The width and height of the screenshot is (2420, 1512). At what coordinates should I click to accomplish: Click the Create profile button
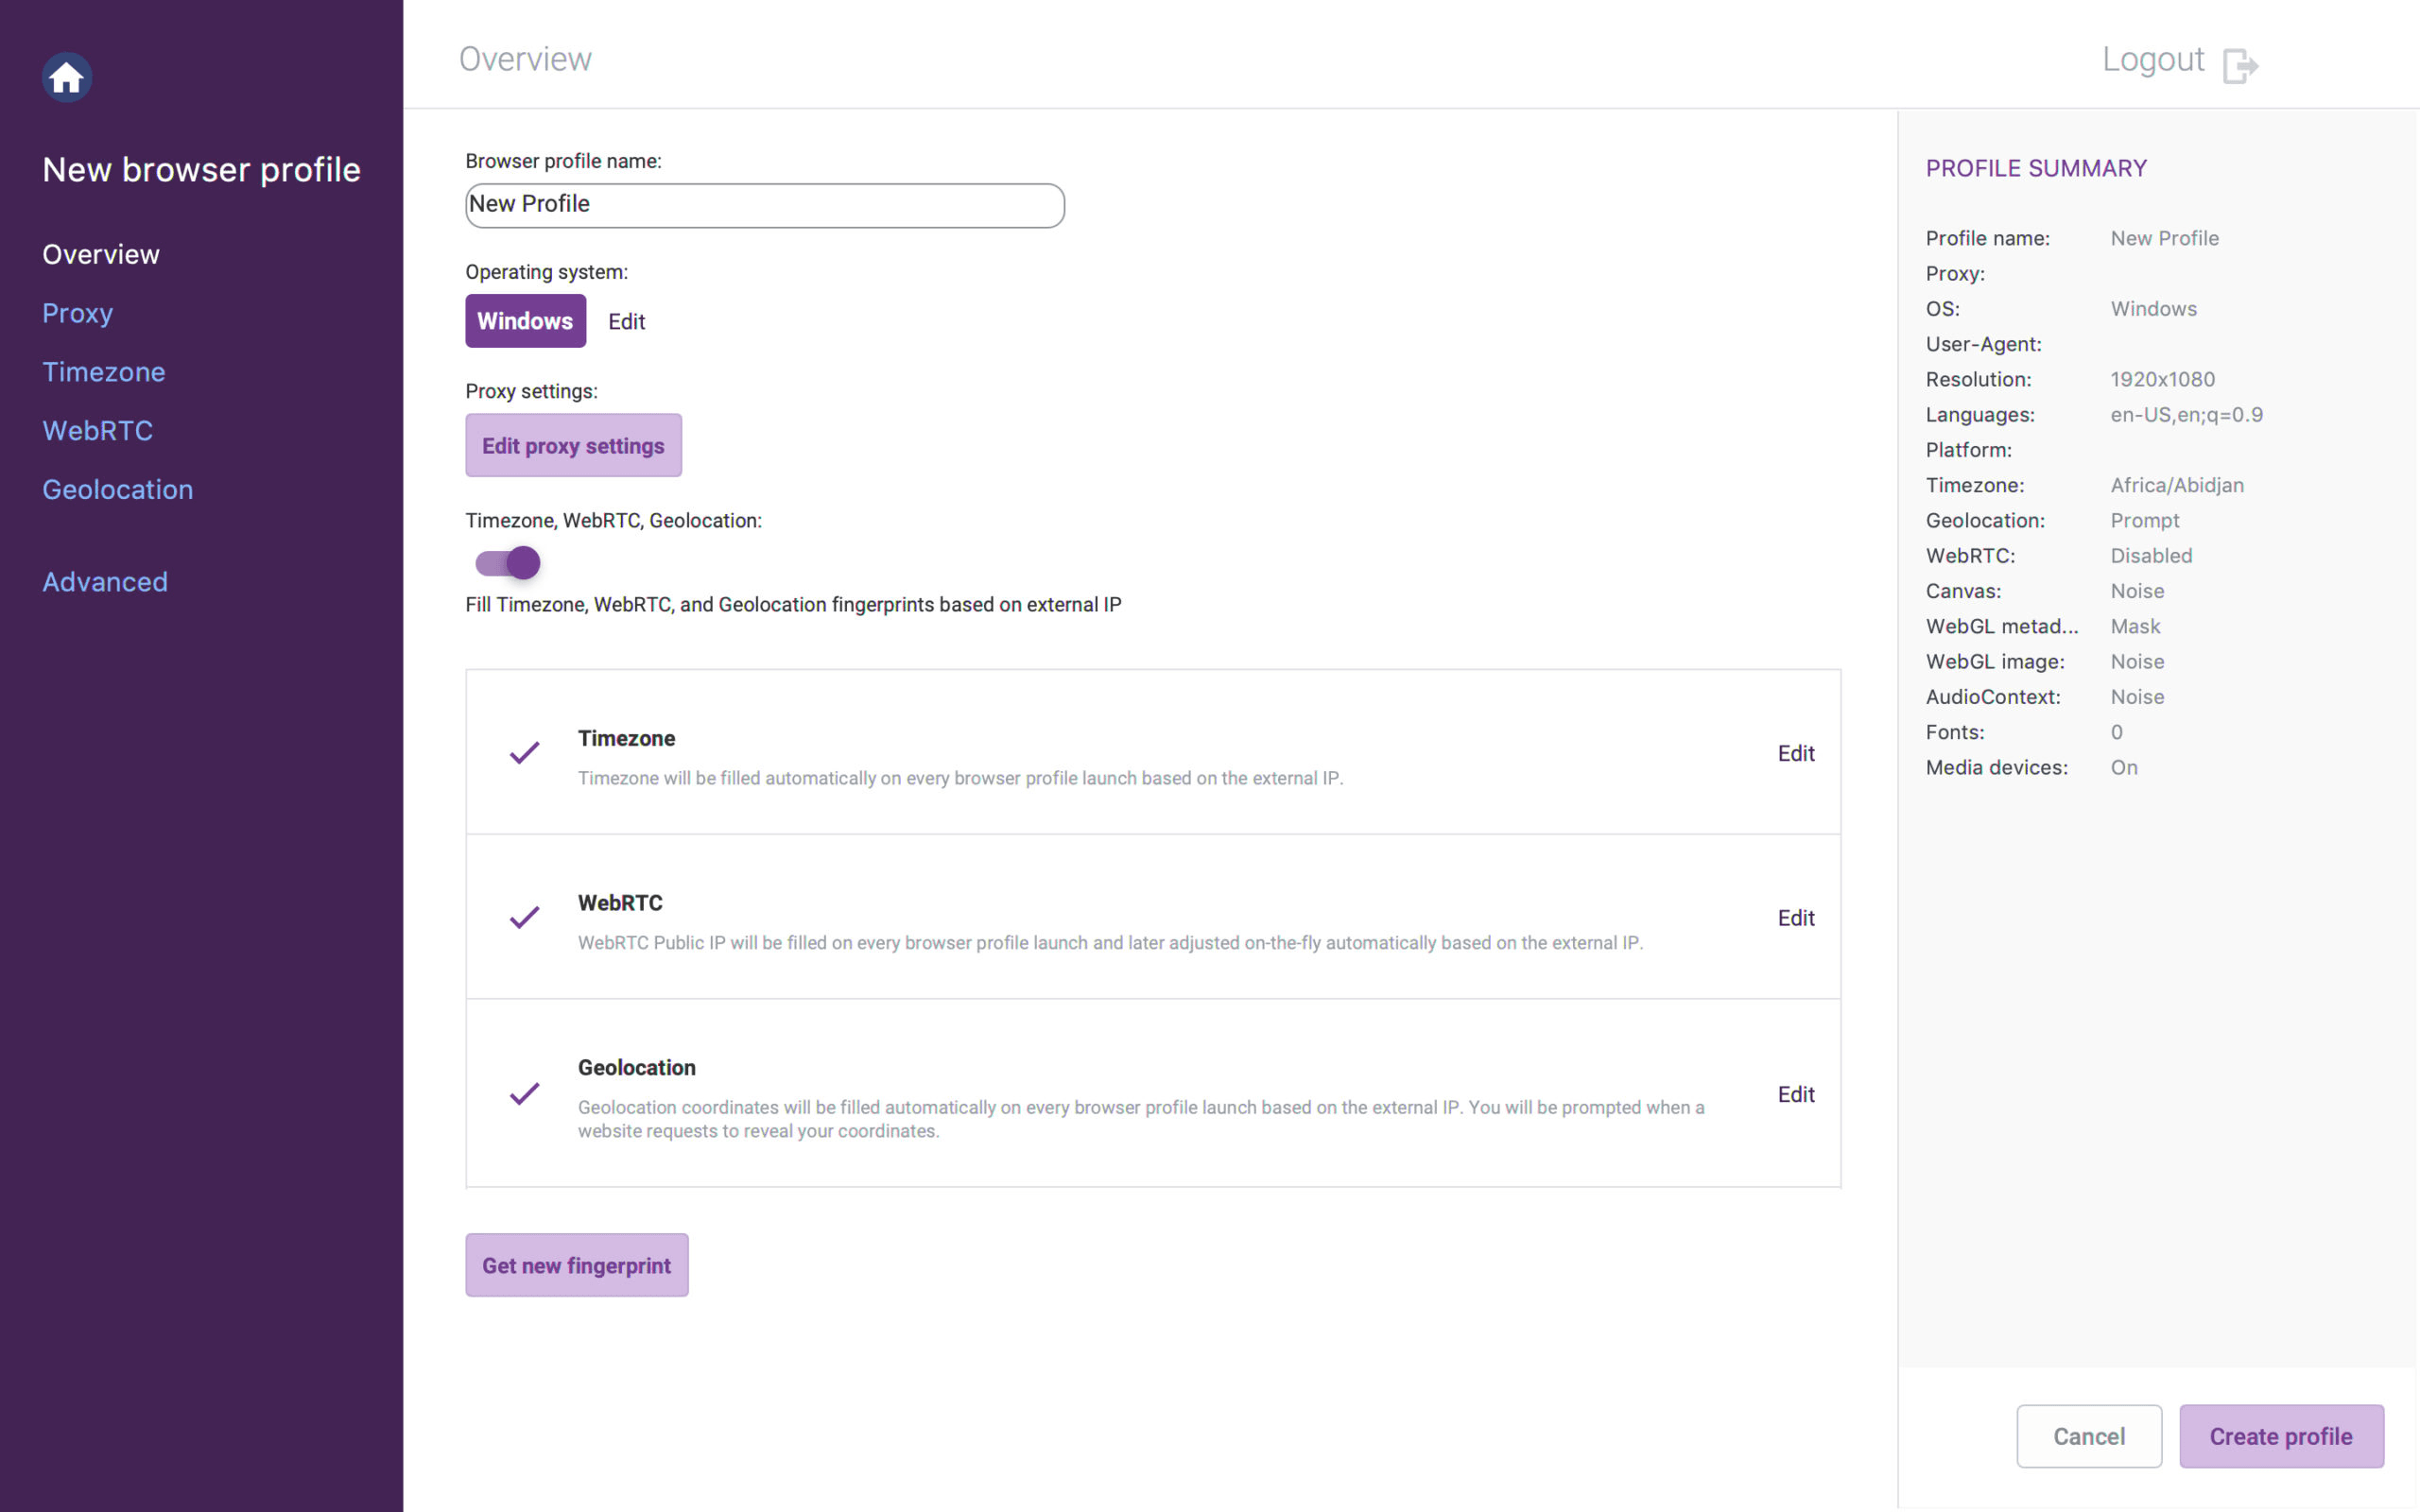[2281, 1436]
